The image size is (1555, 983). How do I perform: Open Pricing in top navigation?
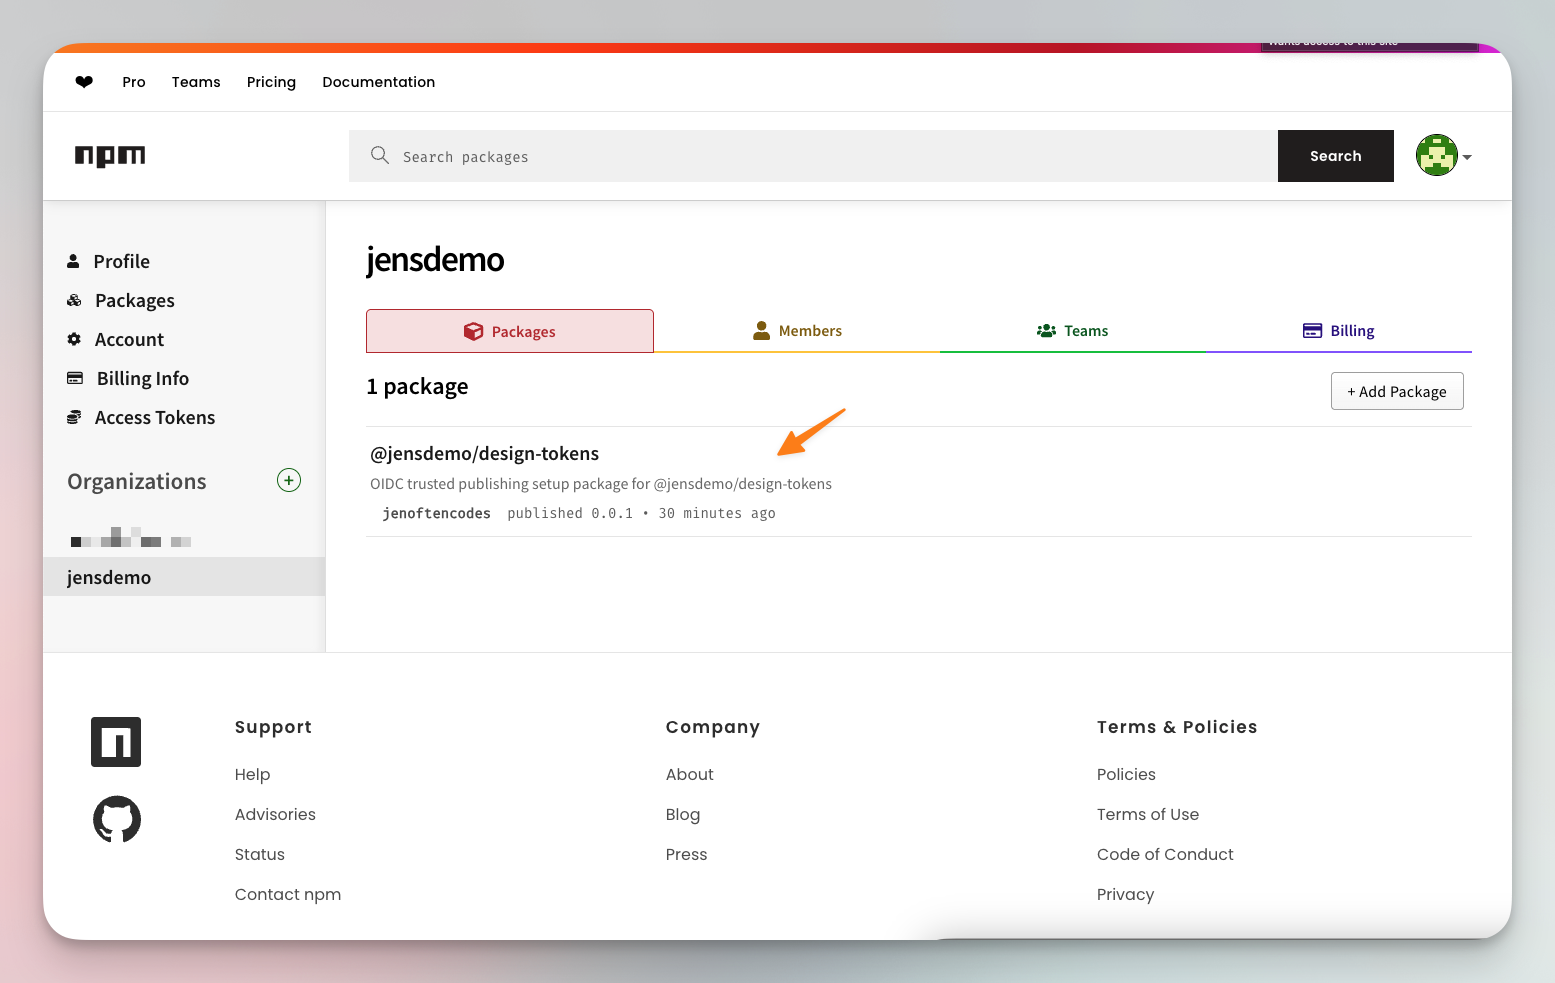271,82
